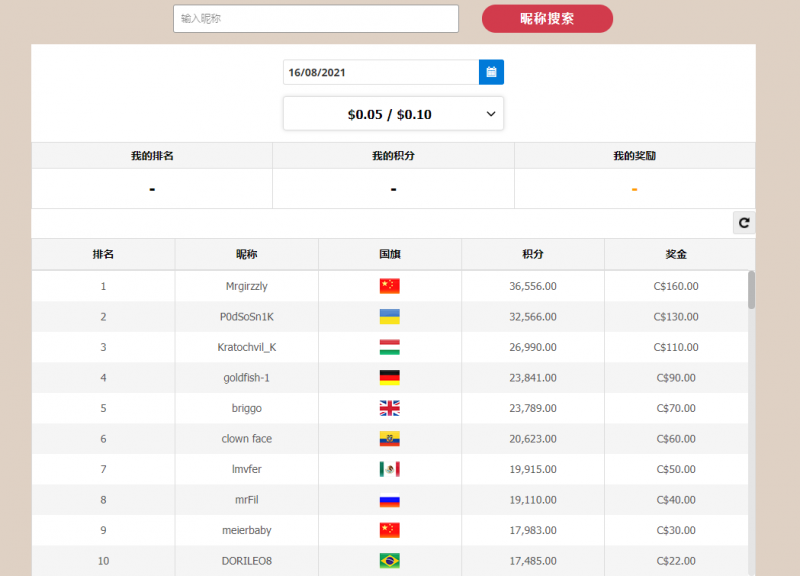Click the calendar icon beside the date
800x576 pixels.
pyautogui.click(x=491, y=73)
